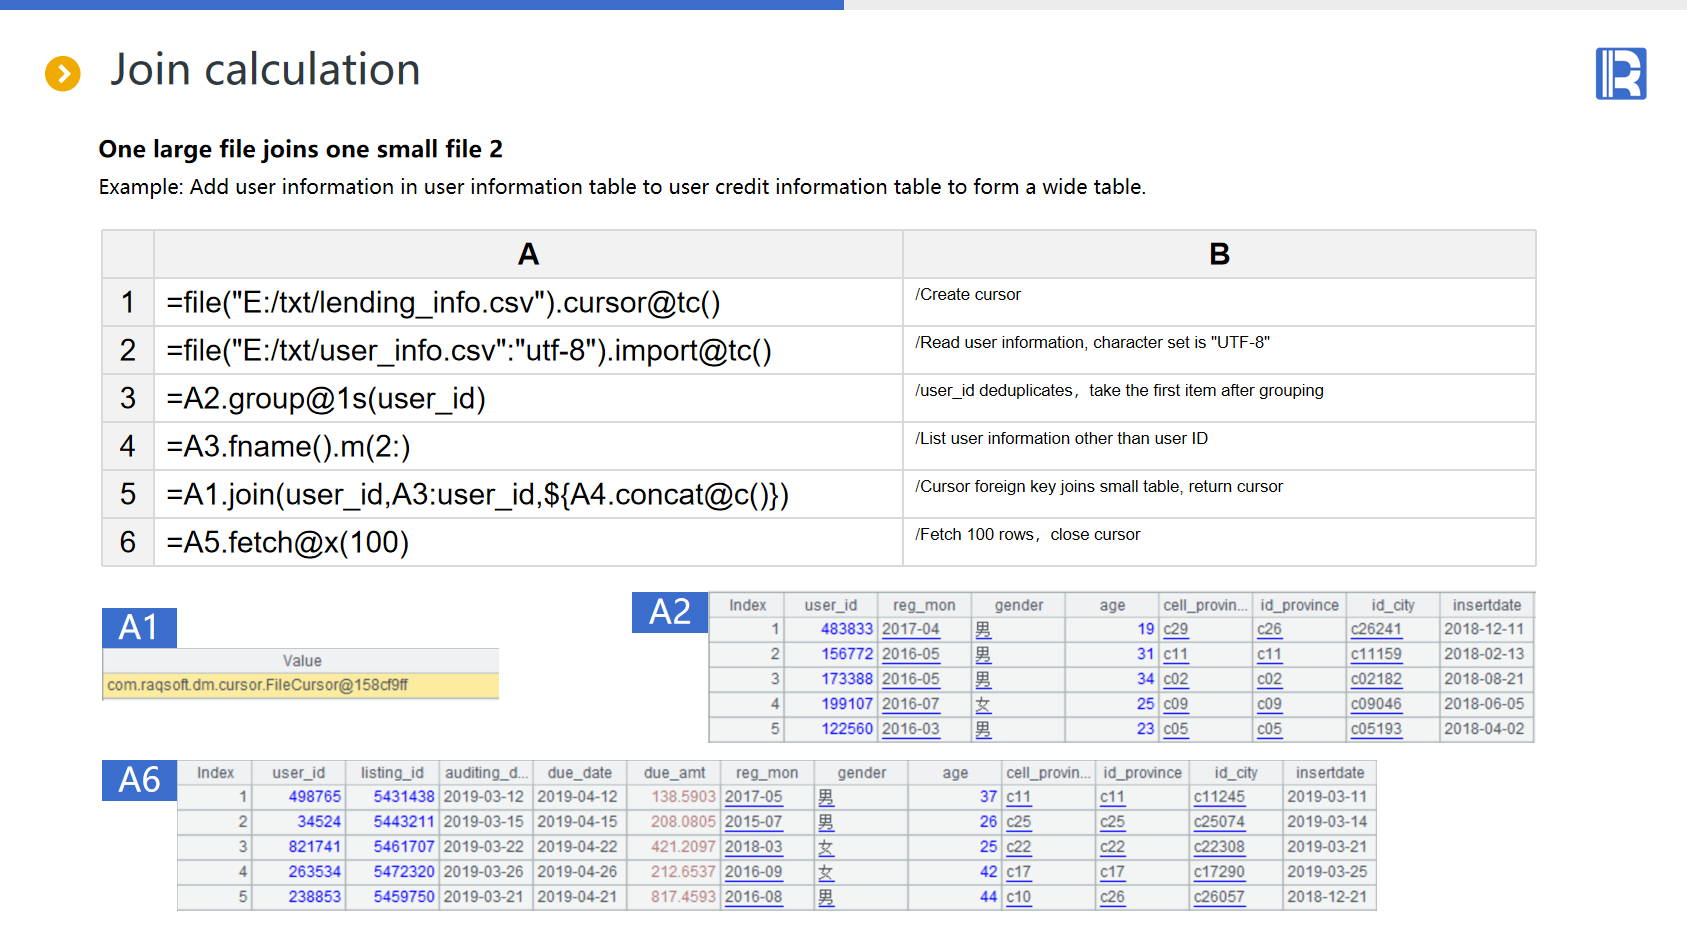This screenshot has width=1687, height=949.
Task: Click the FileCursor value cell under A1
Action: point(300,685)
